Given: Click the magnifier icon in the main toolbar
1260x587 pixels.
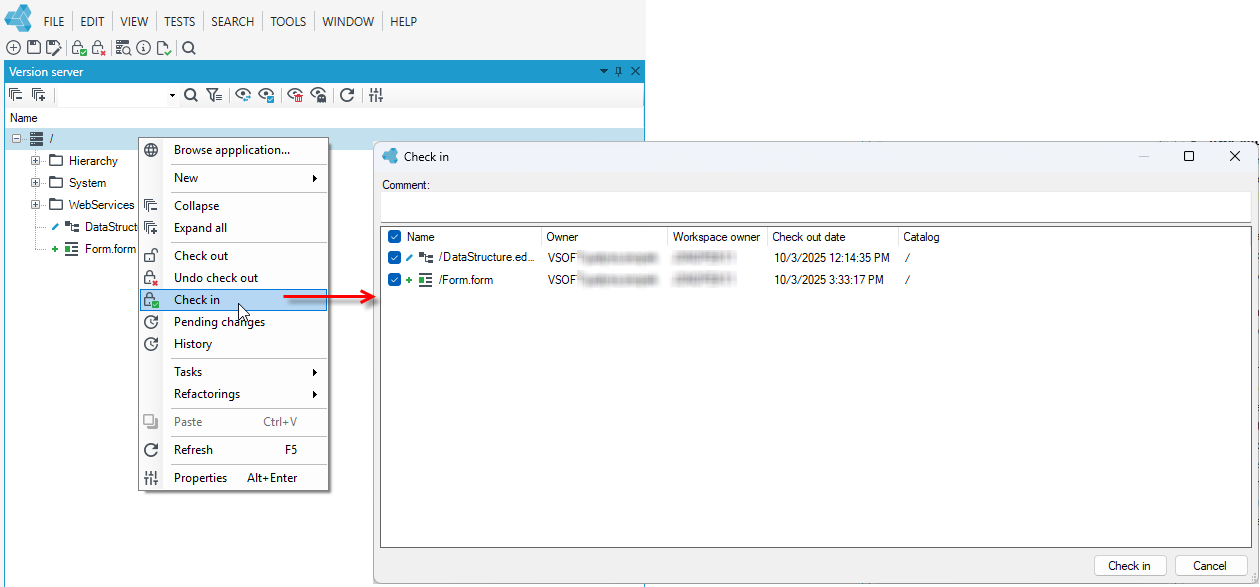Looking at the screenshot, I should click(189, 47).
